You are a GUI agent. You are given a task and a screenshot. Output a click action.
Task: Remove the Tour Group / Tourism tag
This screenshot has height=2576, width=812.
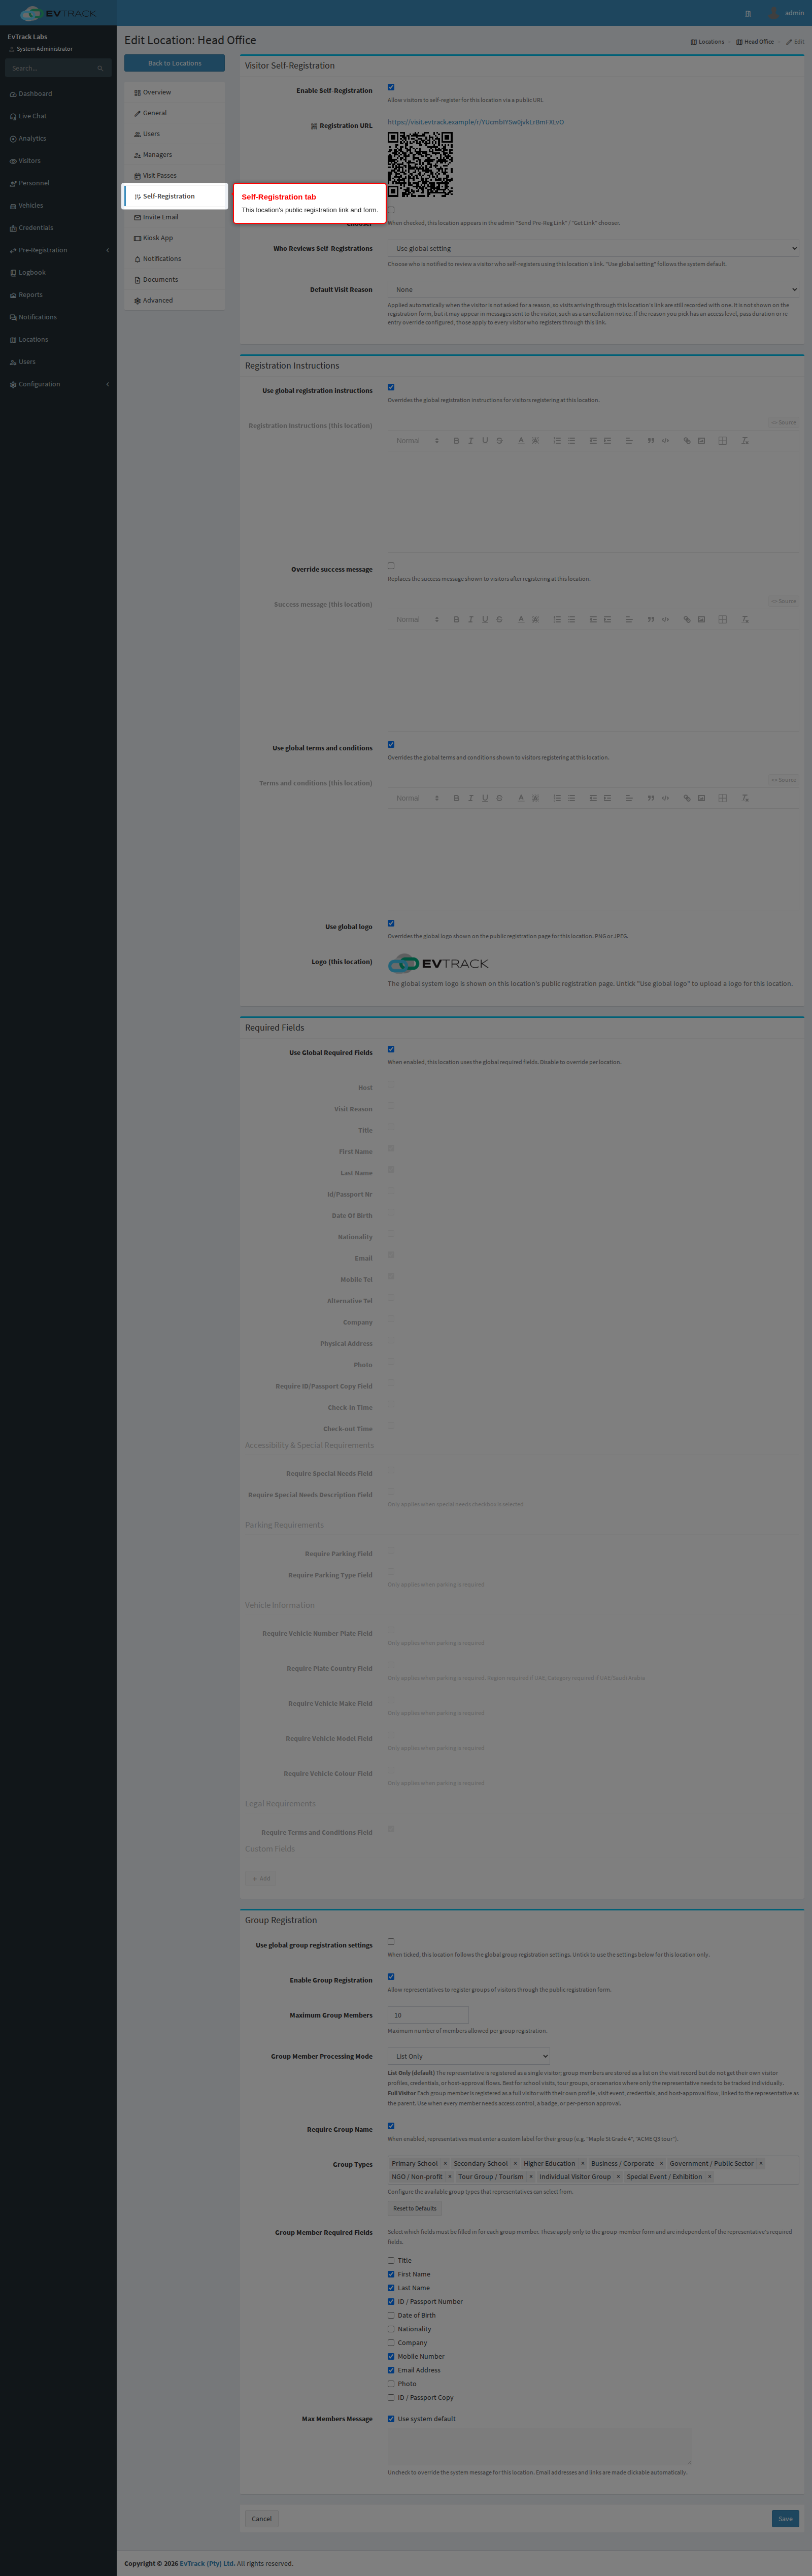[531, 2176]
